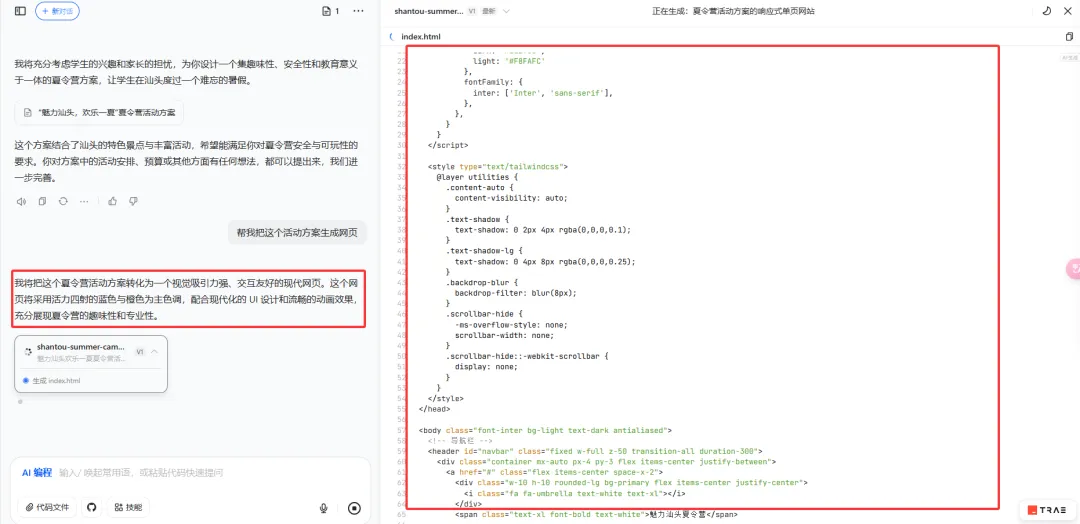Screen dimensions: 1080x524
Task: Click the 魅力汕头夏令营 span code line
Action: point(596,514)
